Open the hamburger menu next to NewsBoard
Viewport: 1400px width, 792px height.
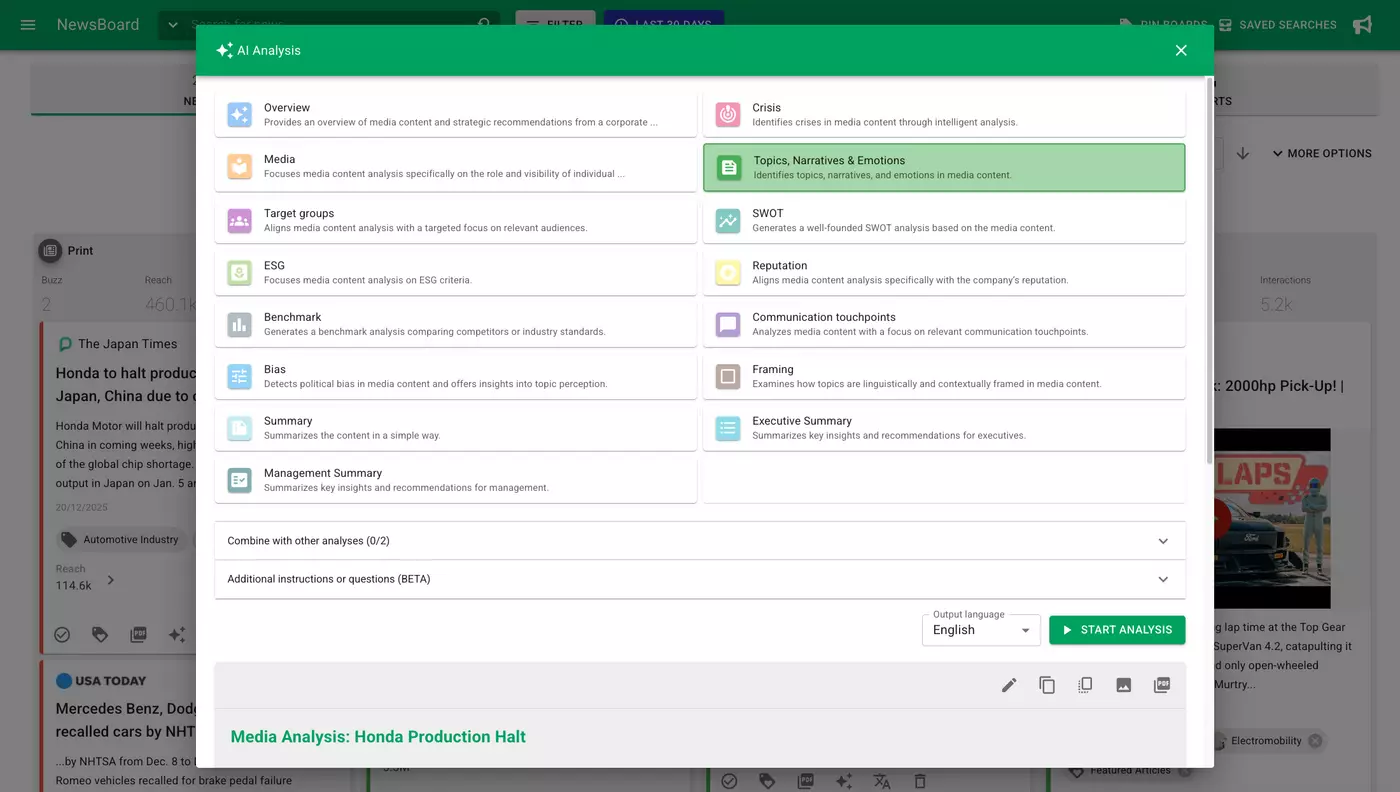[28, 24]
